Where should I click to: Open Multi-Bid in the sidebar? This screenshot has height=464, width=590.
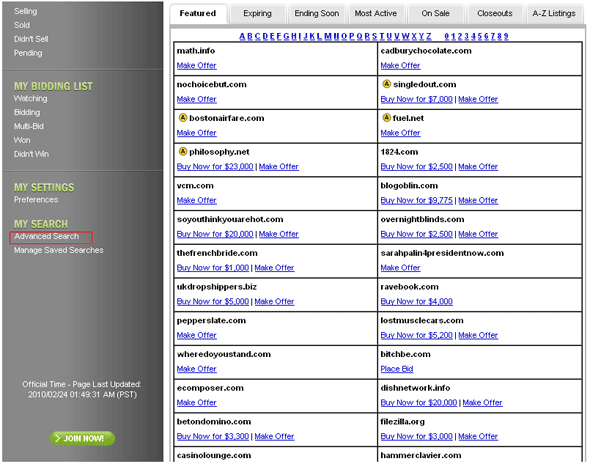(x=29, y=126)
